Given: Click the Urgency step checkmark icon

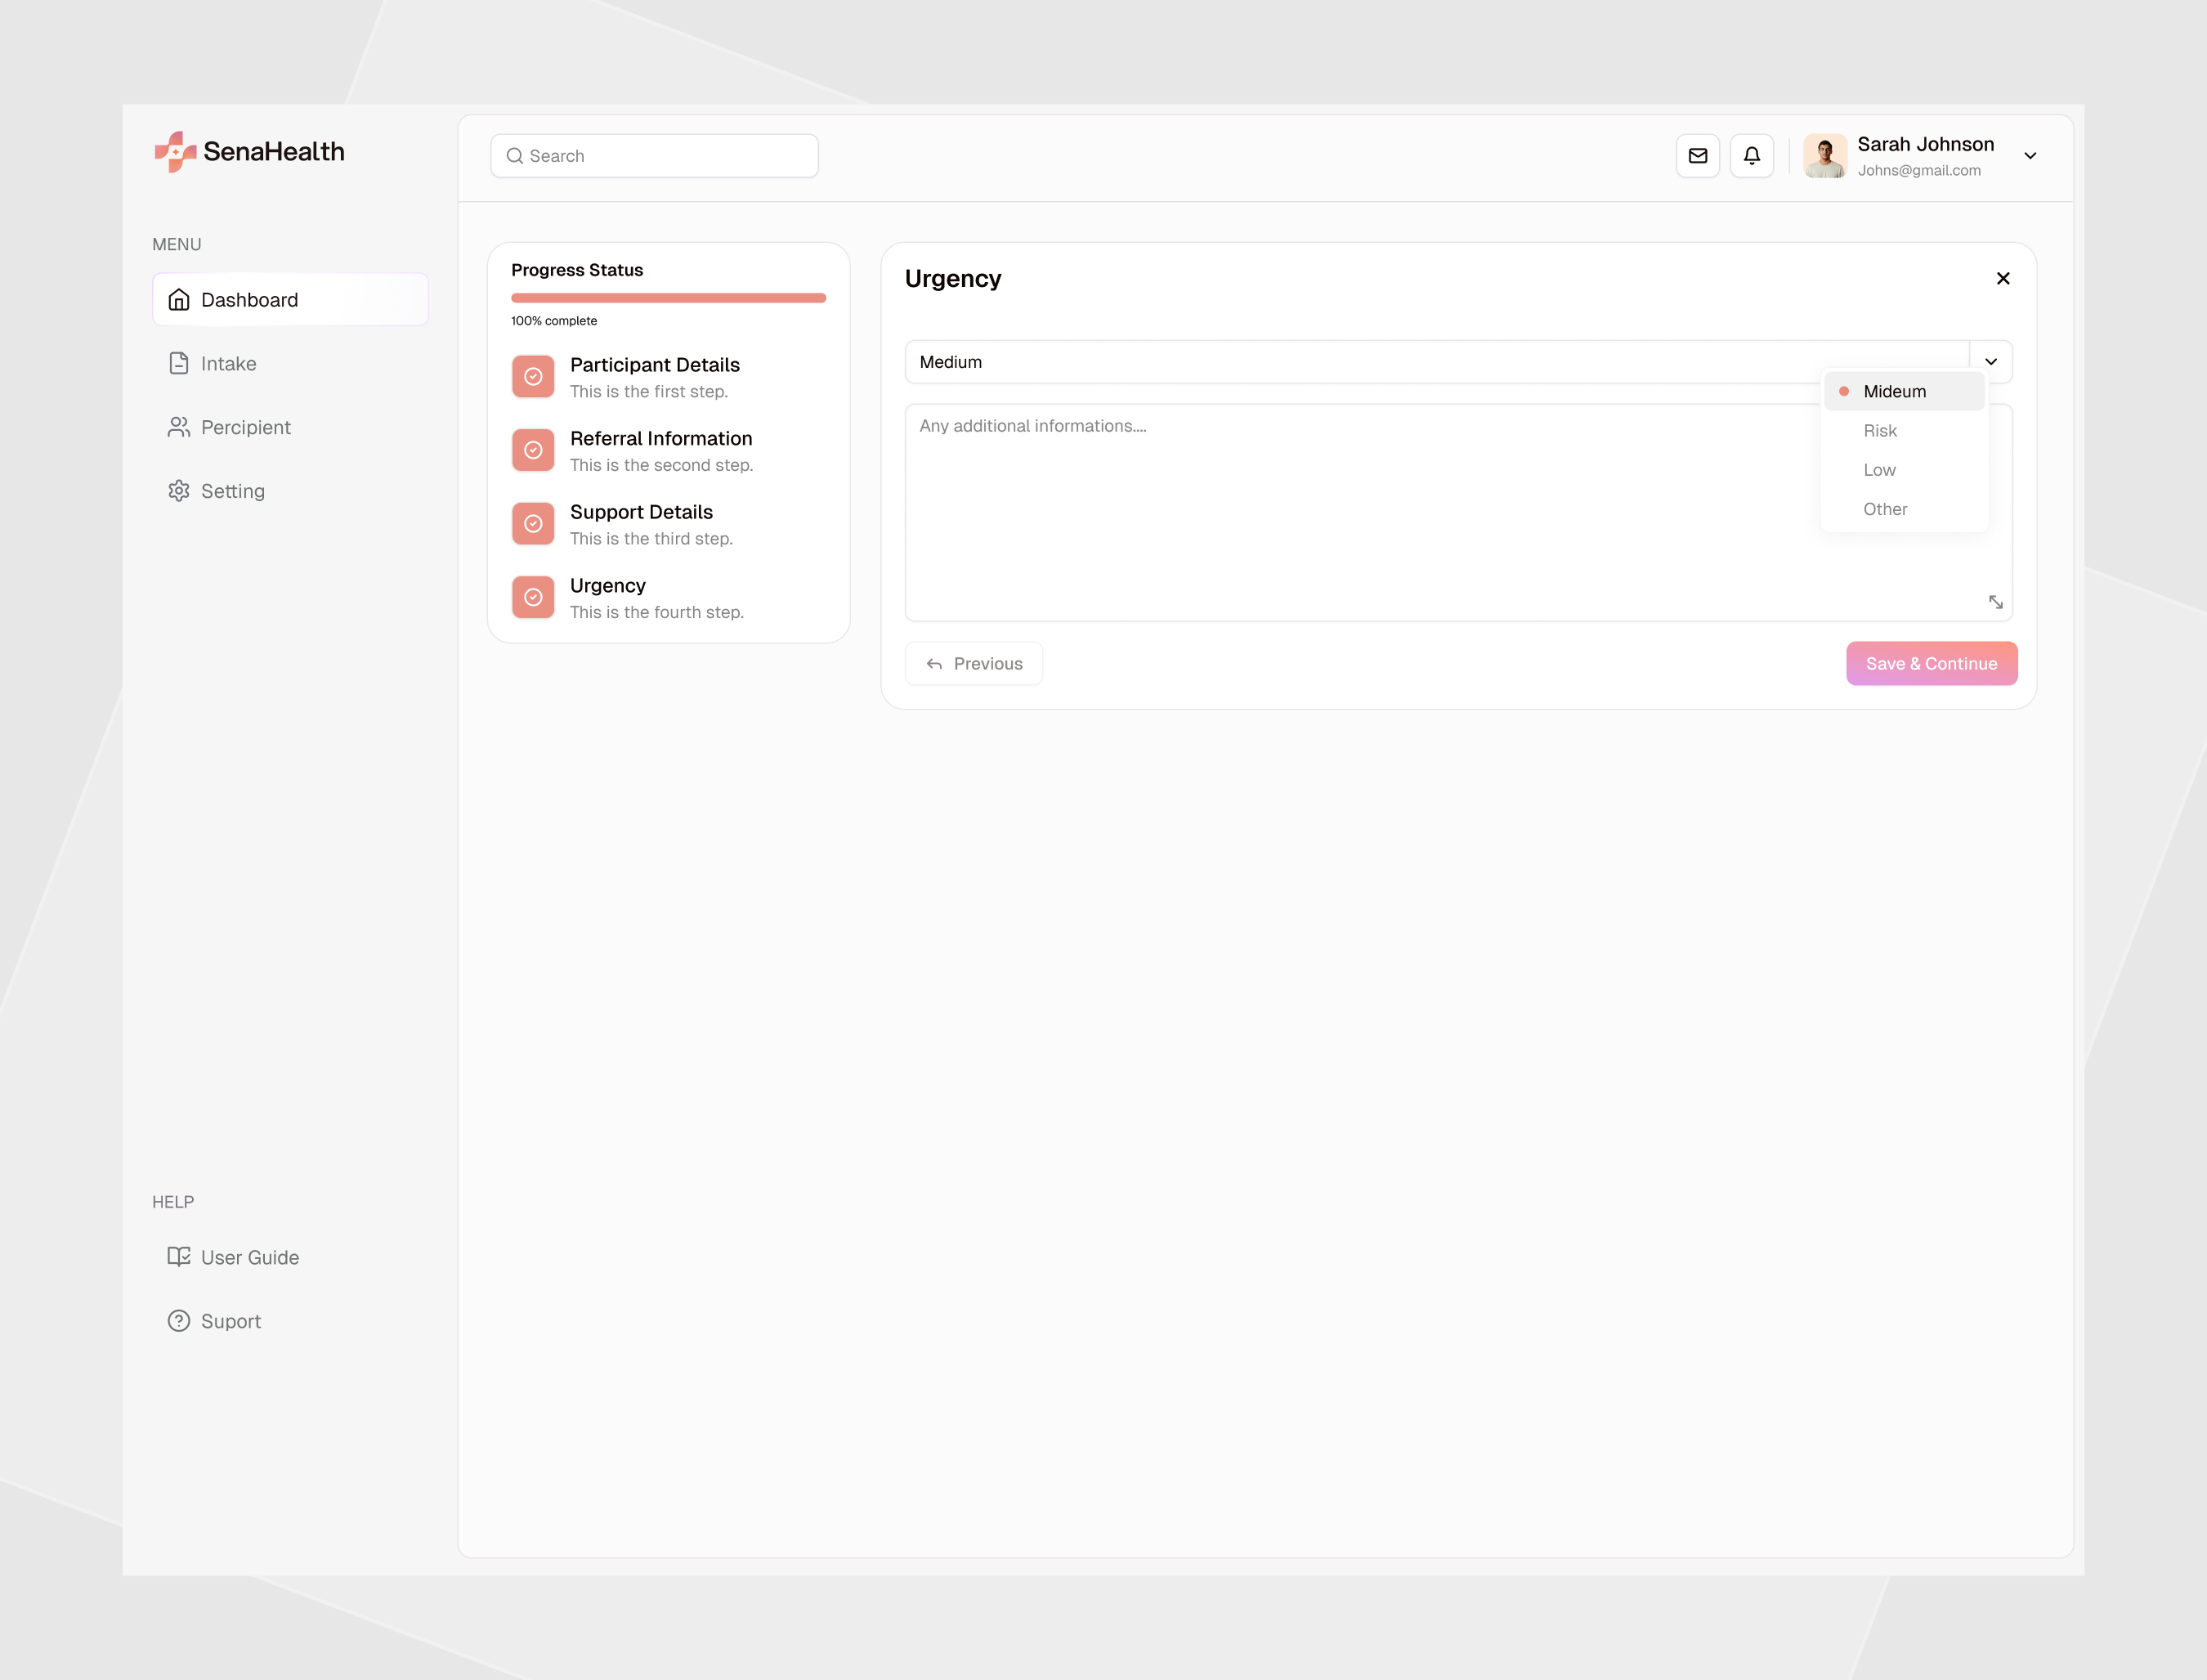Looking at the screenshot, I should coord(533,596).
